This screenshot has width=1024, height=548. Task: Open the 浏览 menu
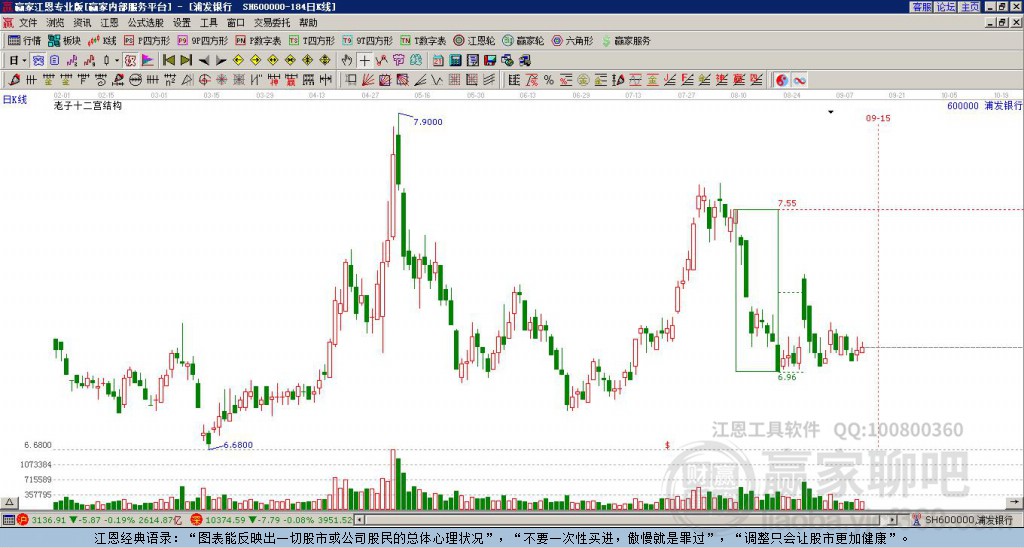55,23
